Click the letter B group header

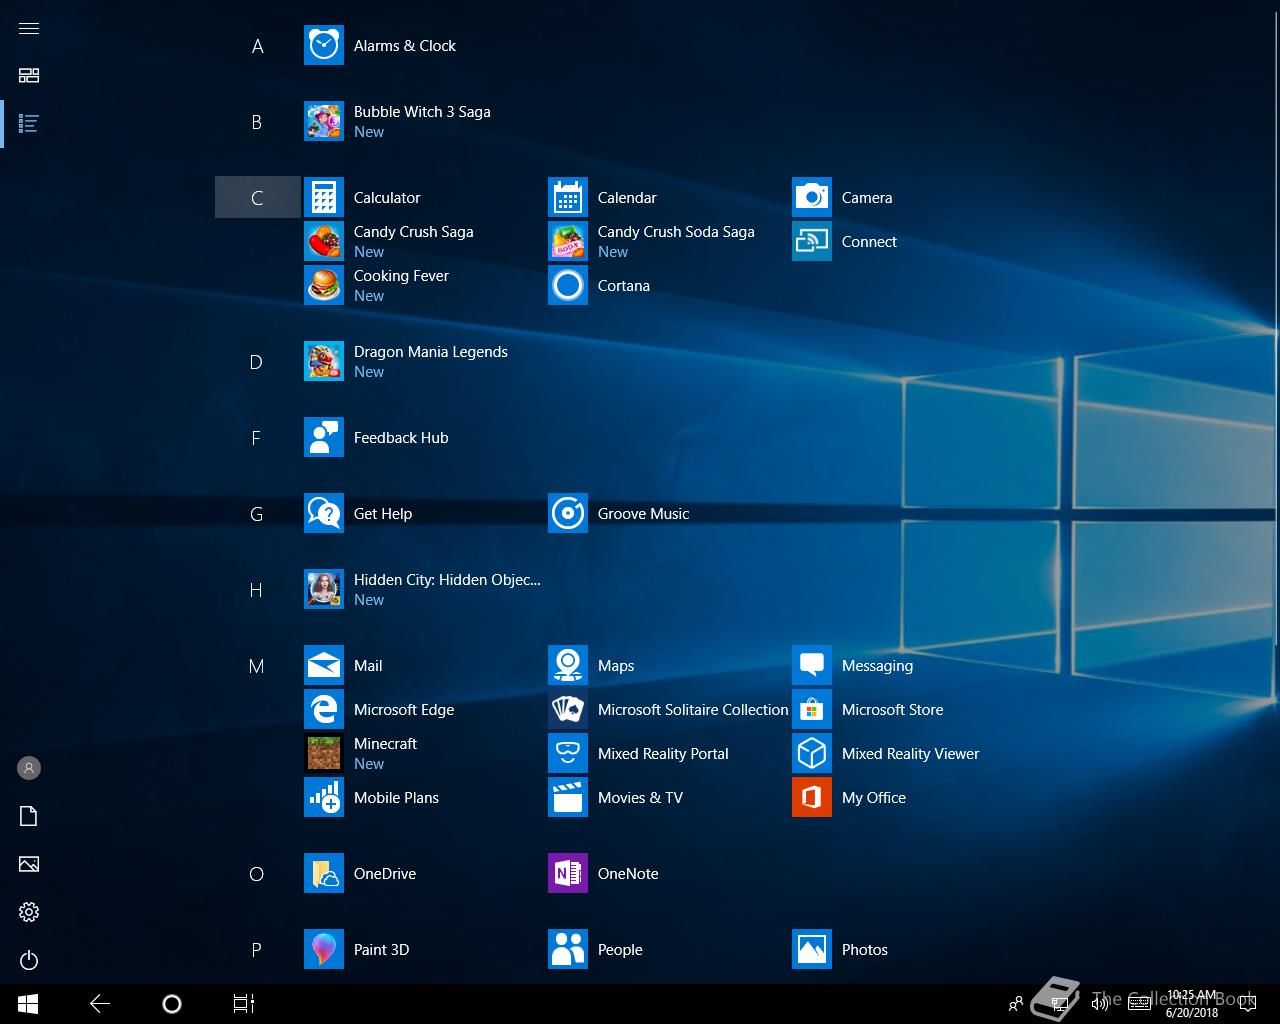(x=257, y=122)
